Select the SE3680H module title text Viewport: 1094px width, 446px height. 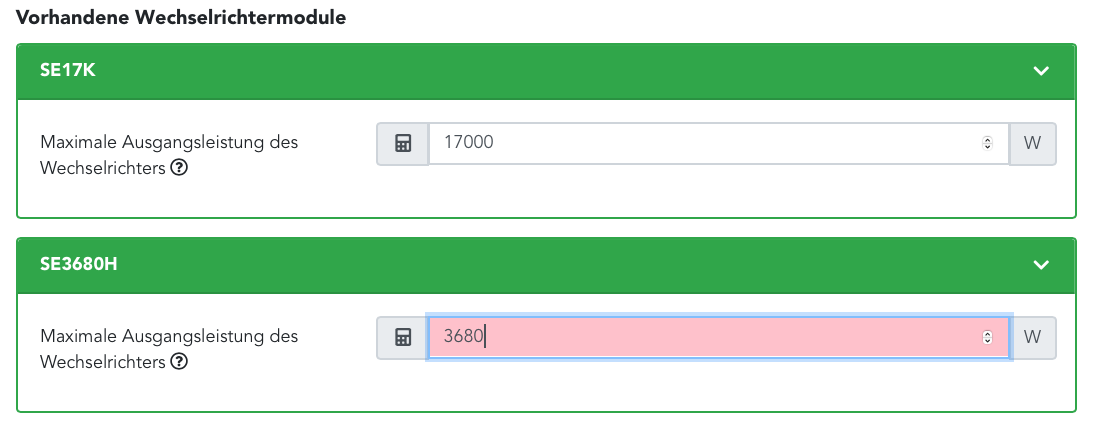(x=80, y=265)
